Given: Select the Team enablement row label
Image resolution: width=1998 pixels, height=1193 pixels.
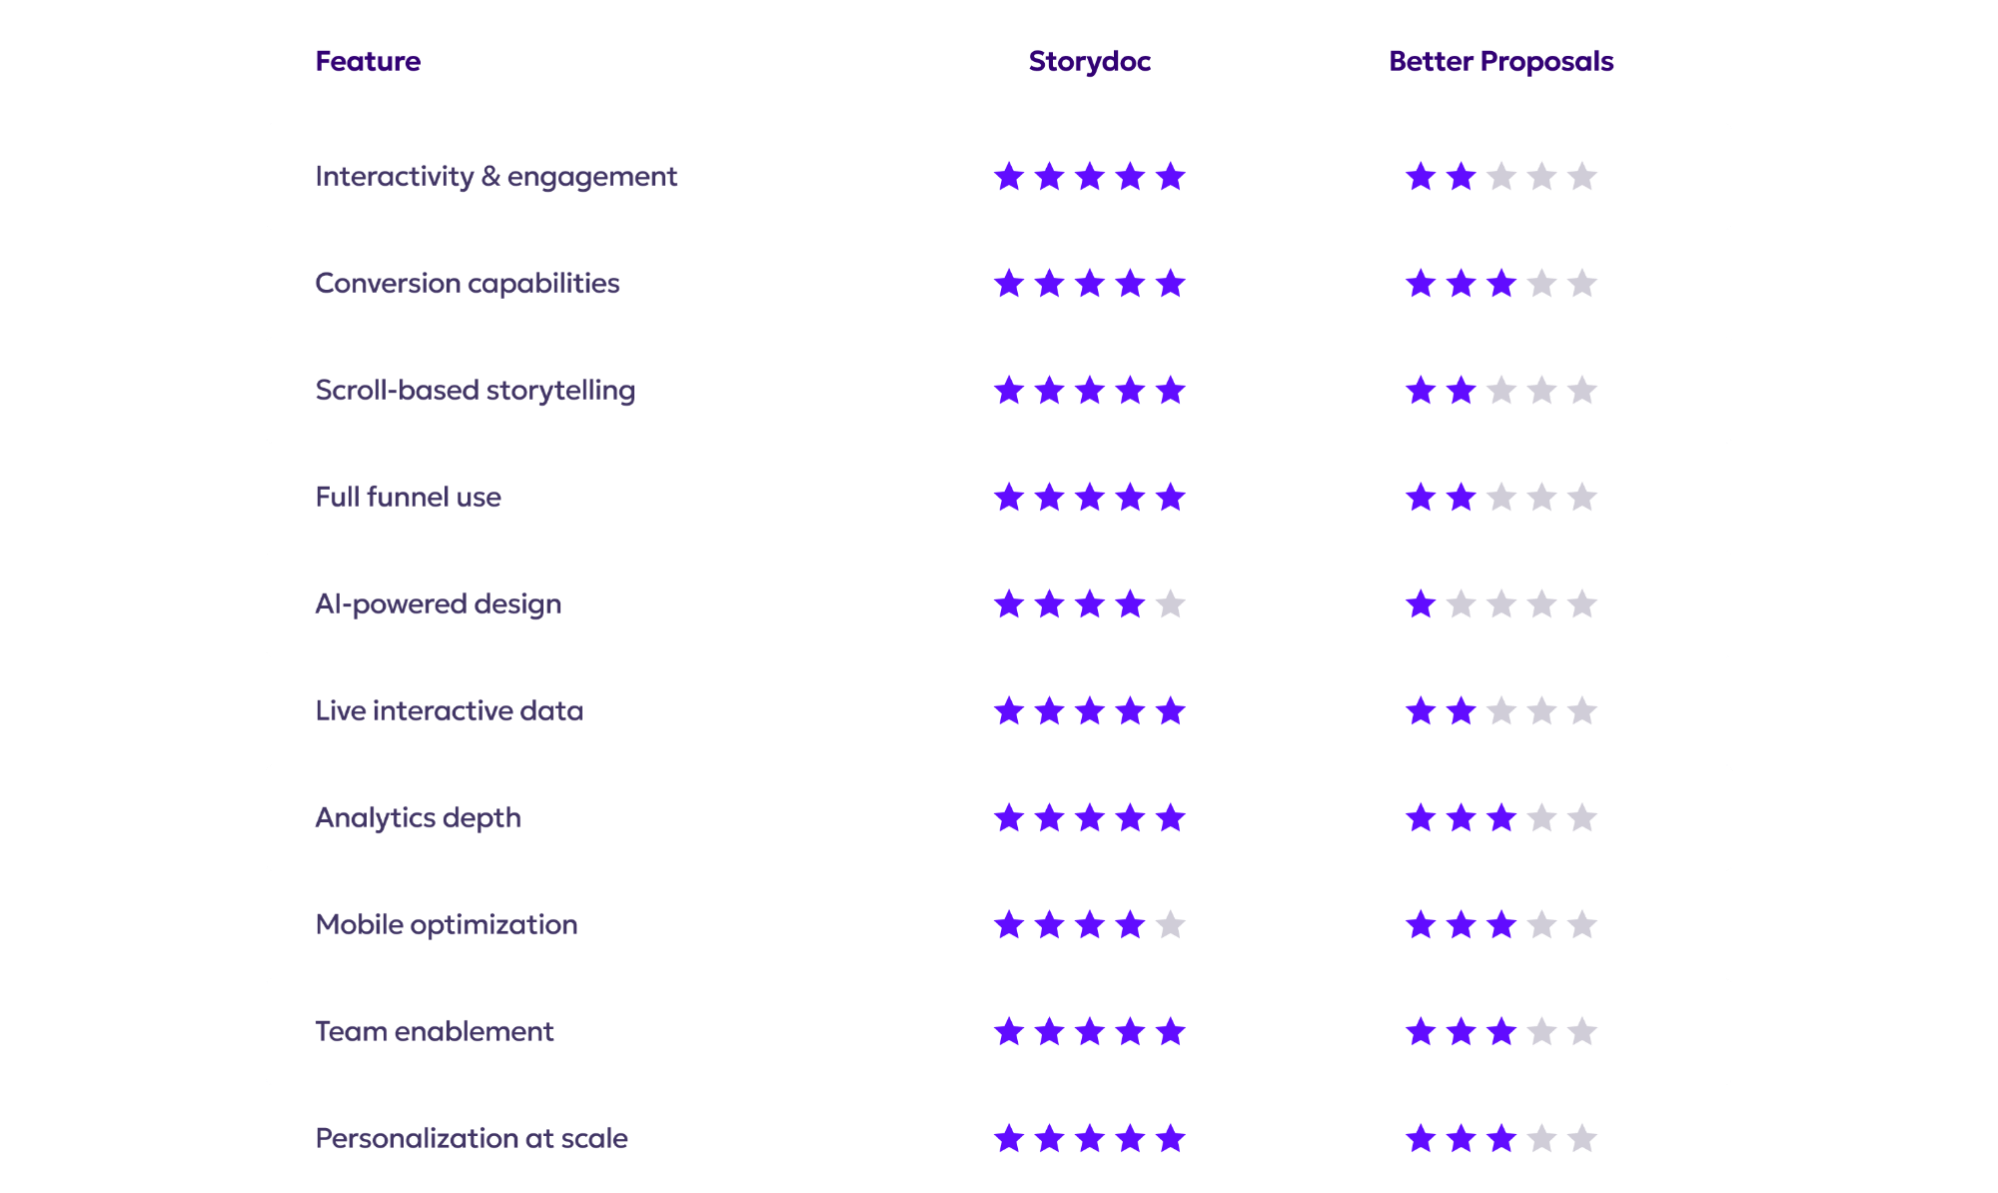Looking at the screenshot, I should [434, 1032].
